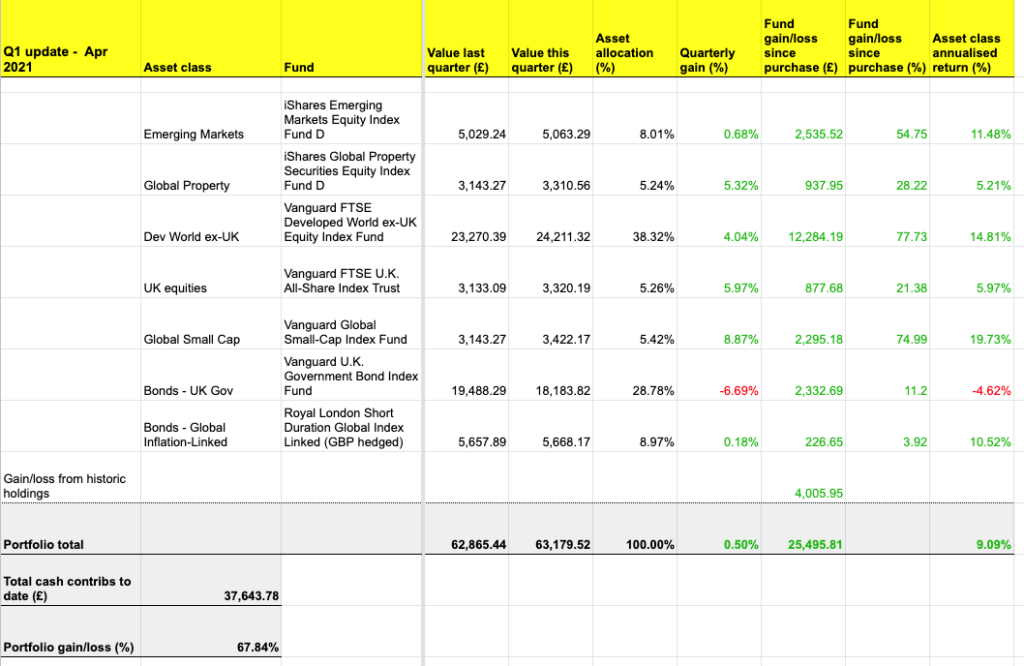Select the 'Bonds - UK Gov' cell
Image resolution: width=1024 pixels, height=666 pixels.
click(211, 375)
